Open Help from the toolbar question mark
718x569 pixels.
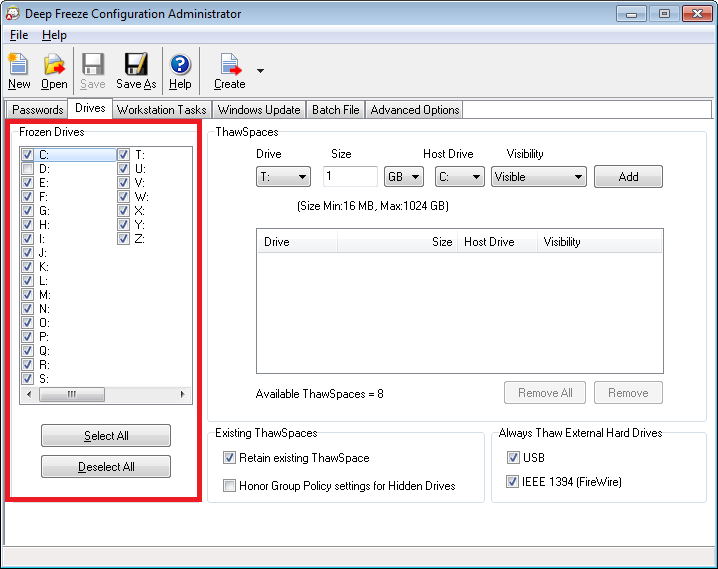pos(180,67)
